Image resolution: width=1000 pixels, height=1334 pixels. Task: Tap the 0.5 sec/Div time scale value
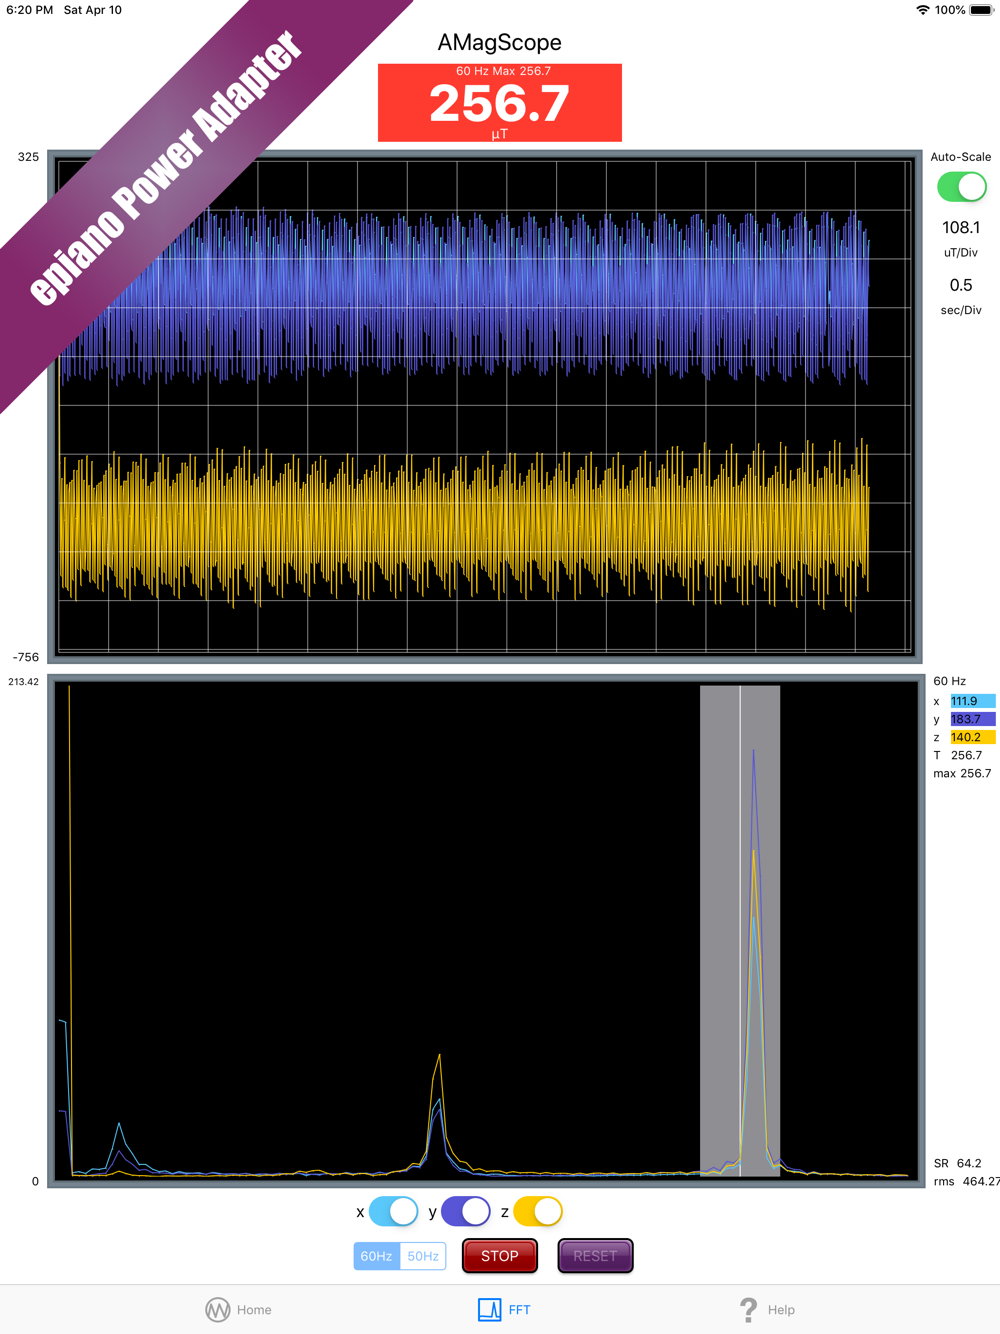point(961,286)
